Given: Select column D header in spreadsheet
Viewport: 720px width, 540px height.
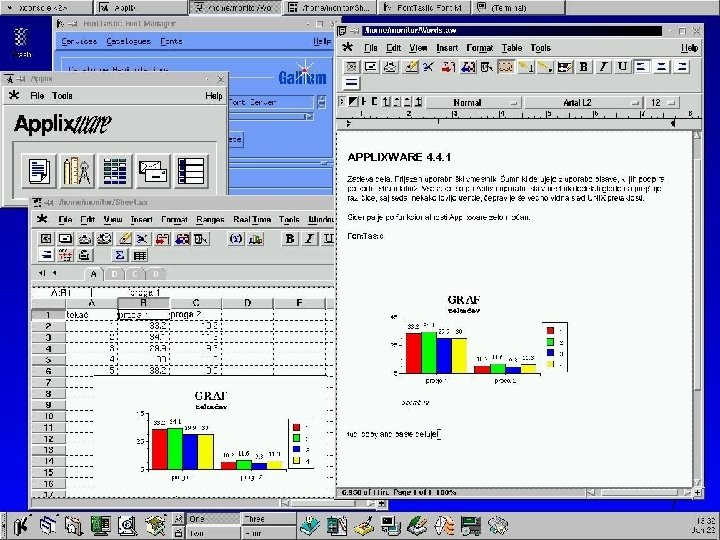Looking at the screenshot, I should tap(248, 303).
